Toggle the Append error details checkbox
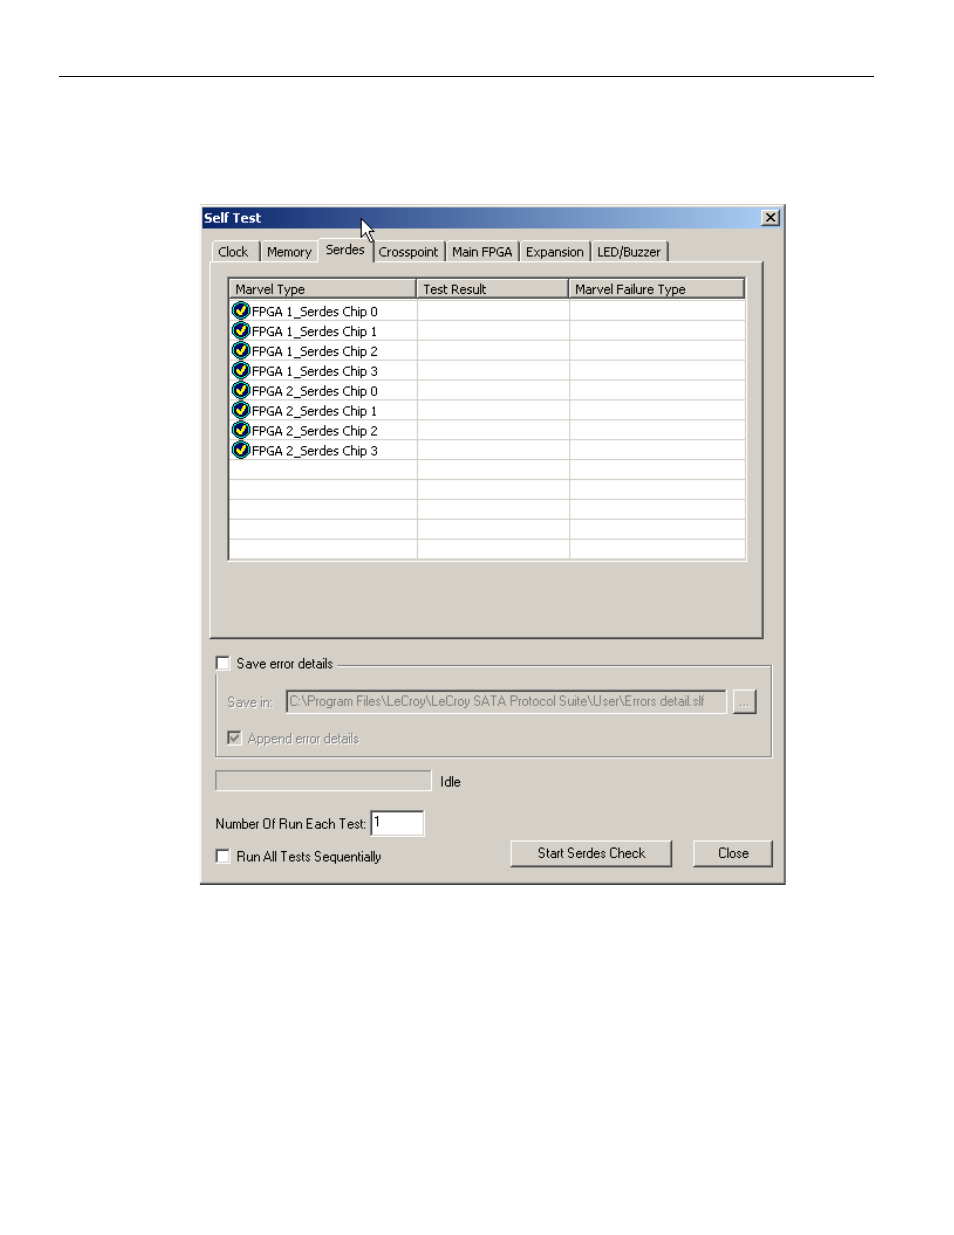954x1235 pixels. tap(234, 738)
